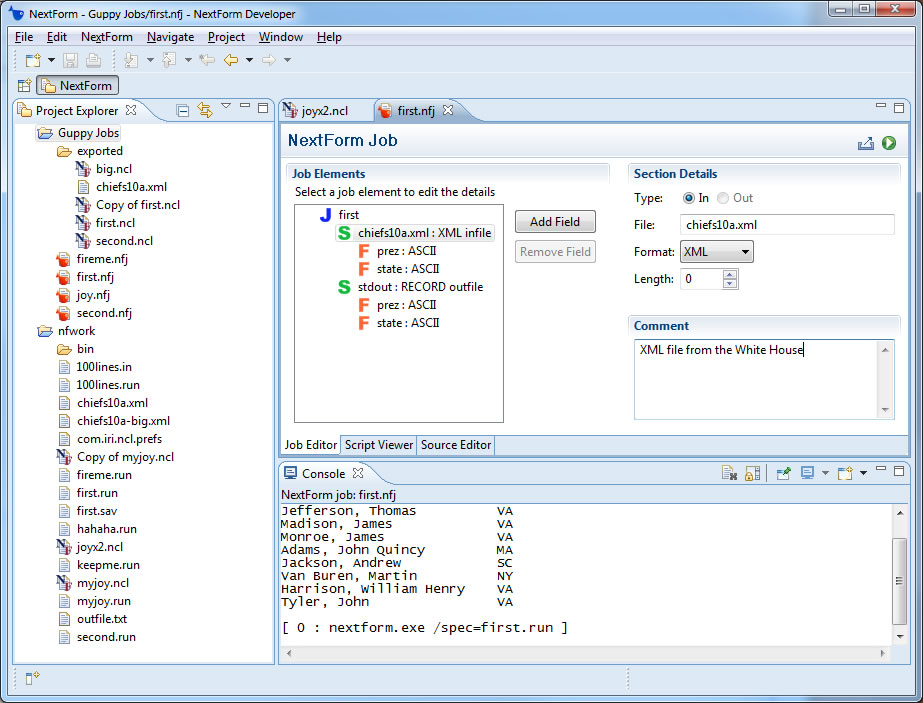Click the File input field chiefs10a.xml
This screenshot has width=923, height=703.
click(x=787, y=225)
